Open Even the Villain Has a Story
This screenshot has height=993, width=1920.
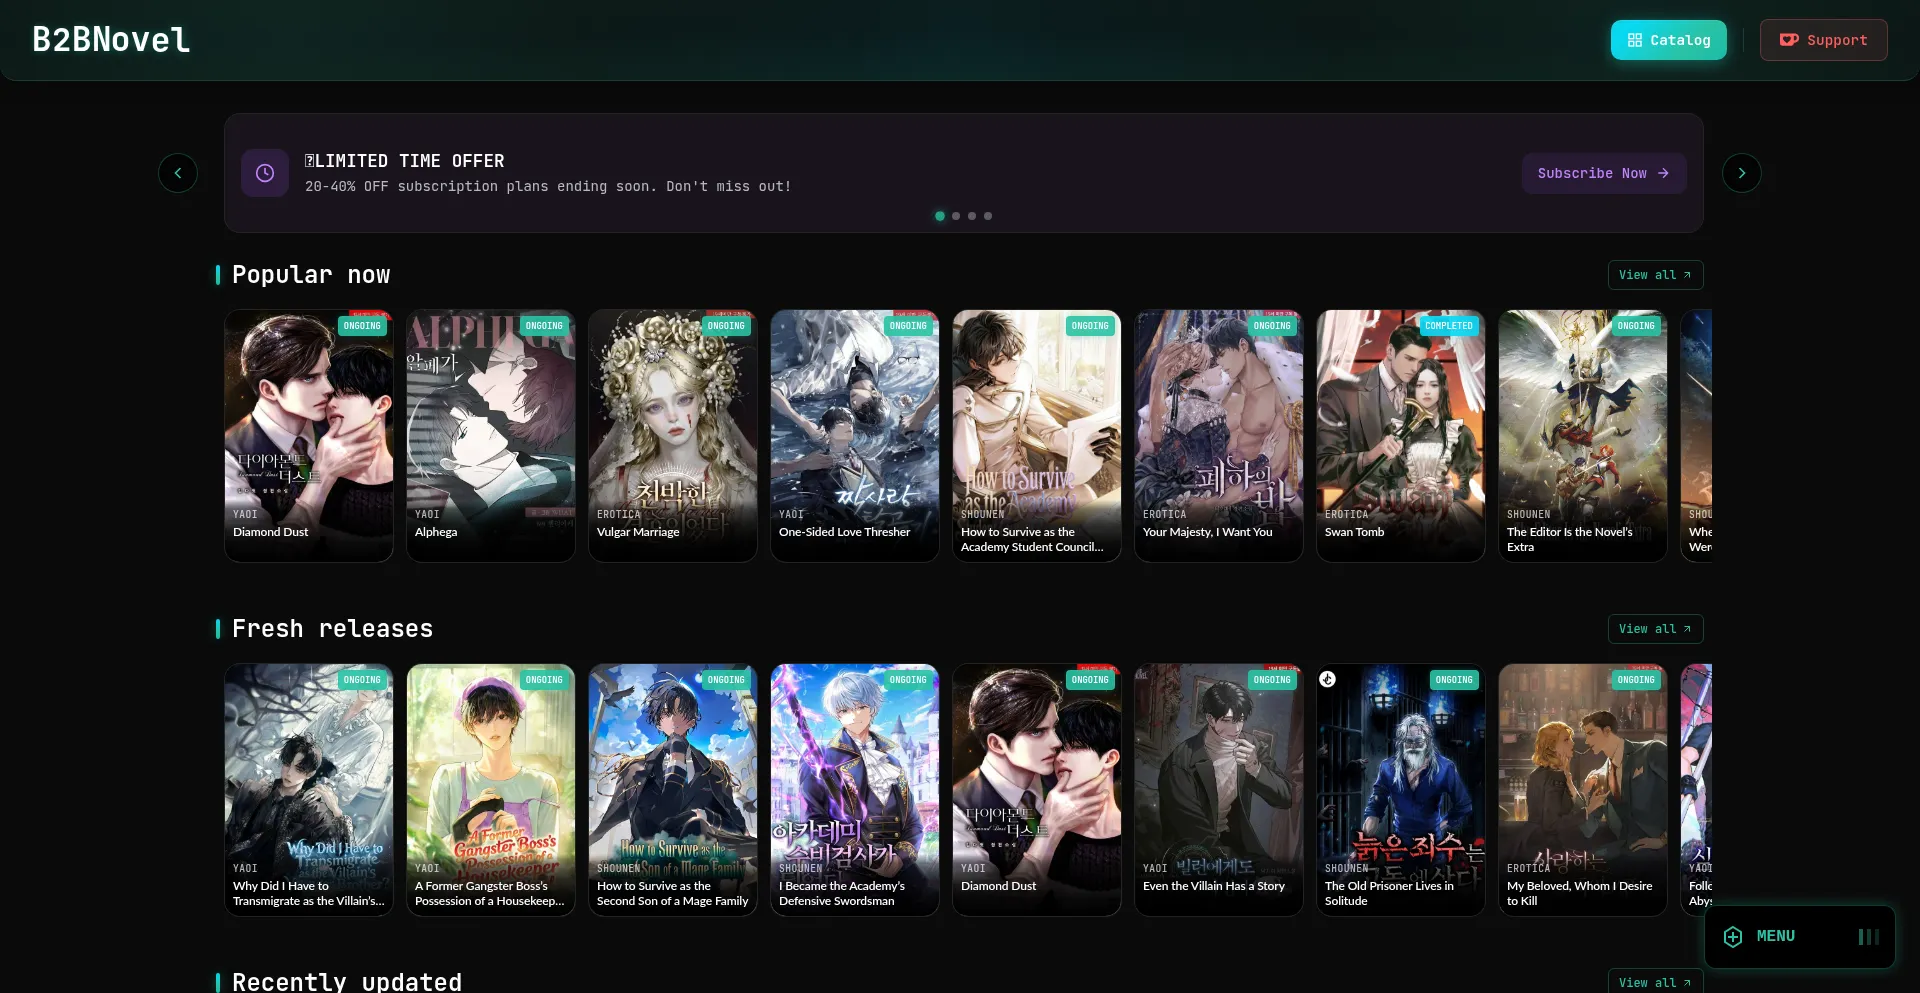[1218, 789]
